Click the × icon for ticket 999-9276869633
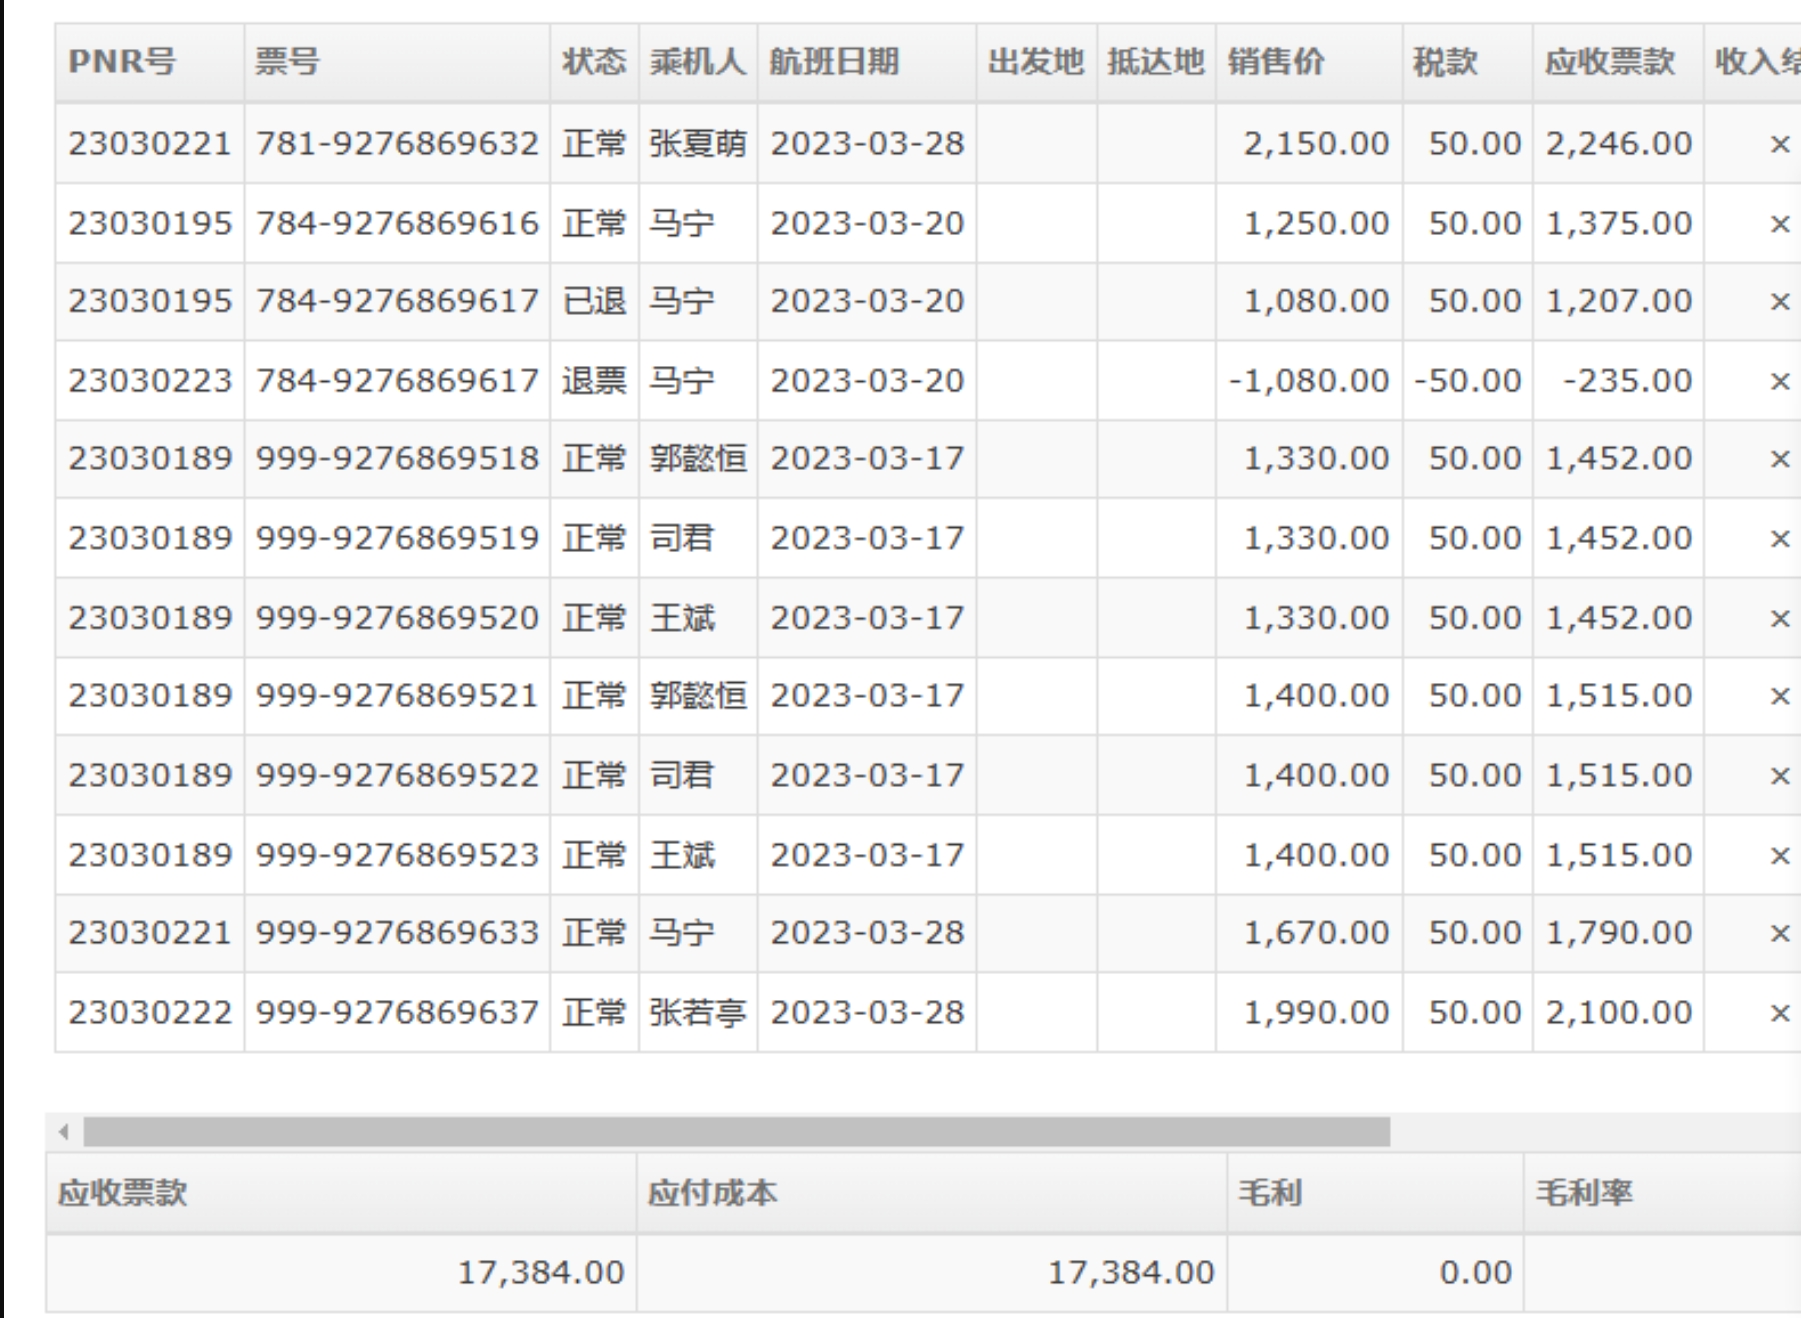 point(1779,933)
